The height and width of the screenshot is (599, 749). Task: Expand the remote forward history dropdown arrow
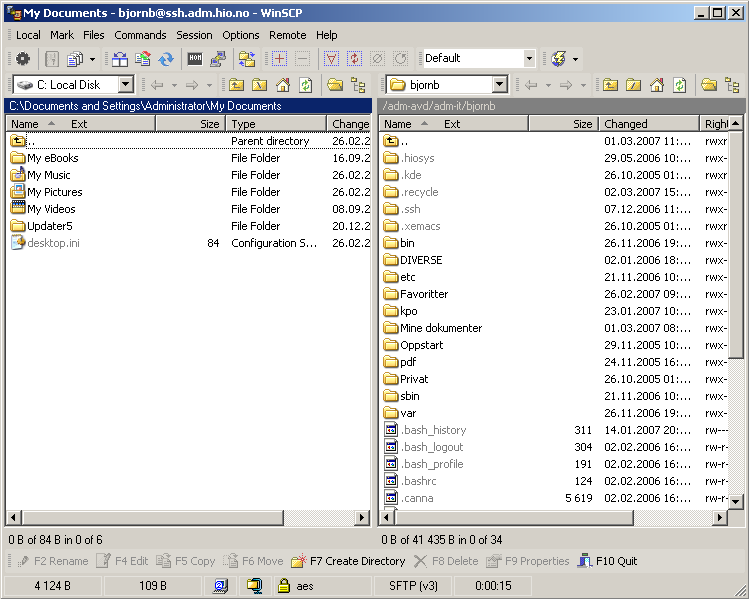pyautogui.click(x=583, y=85)
